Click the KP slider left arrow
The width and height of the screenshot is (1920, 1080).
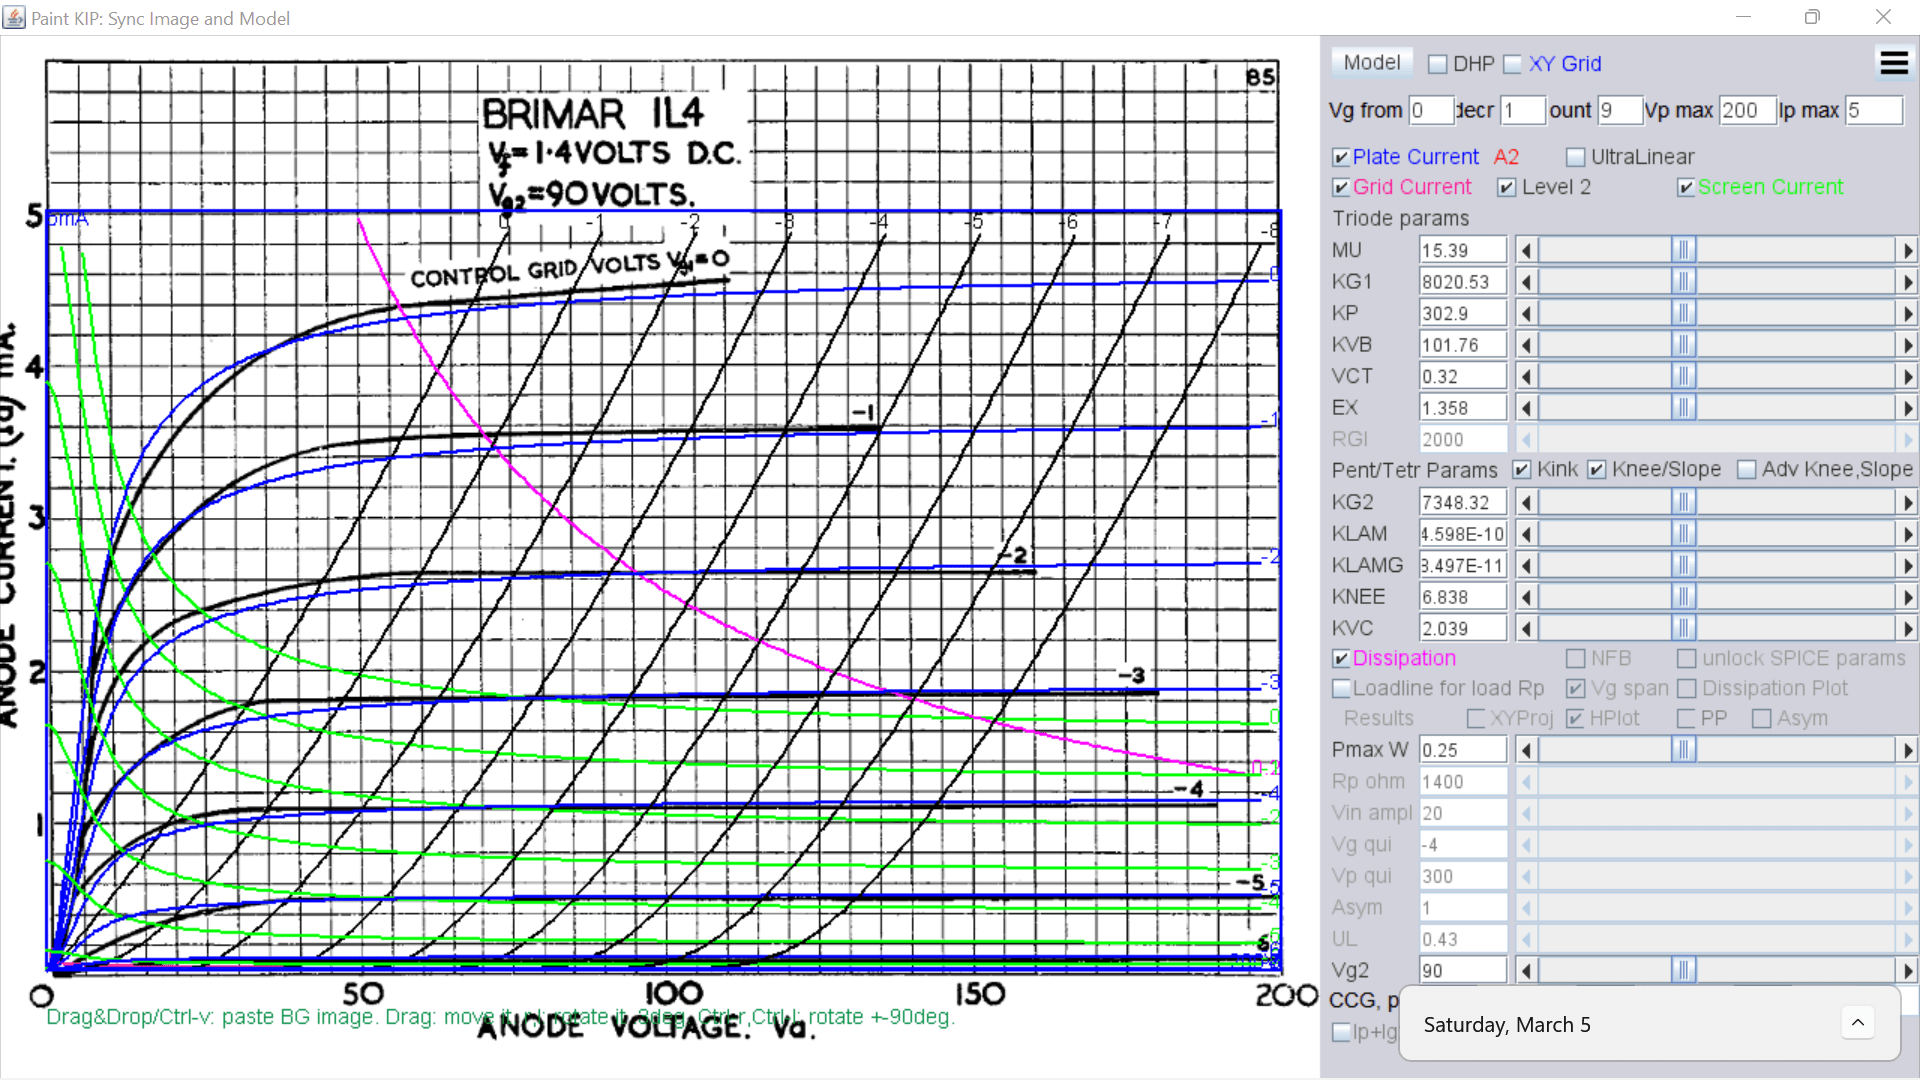pos(1526,313)
